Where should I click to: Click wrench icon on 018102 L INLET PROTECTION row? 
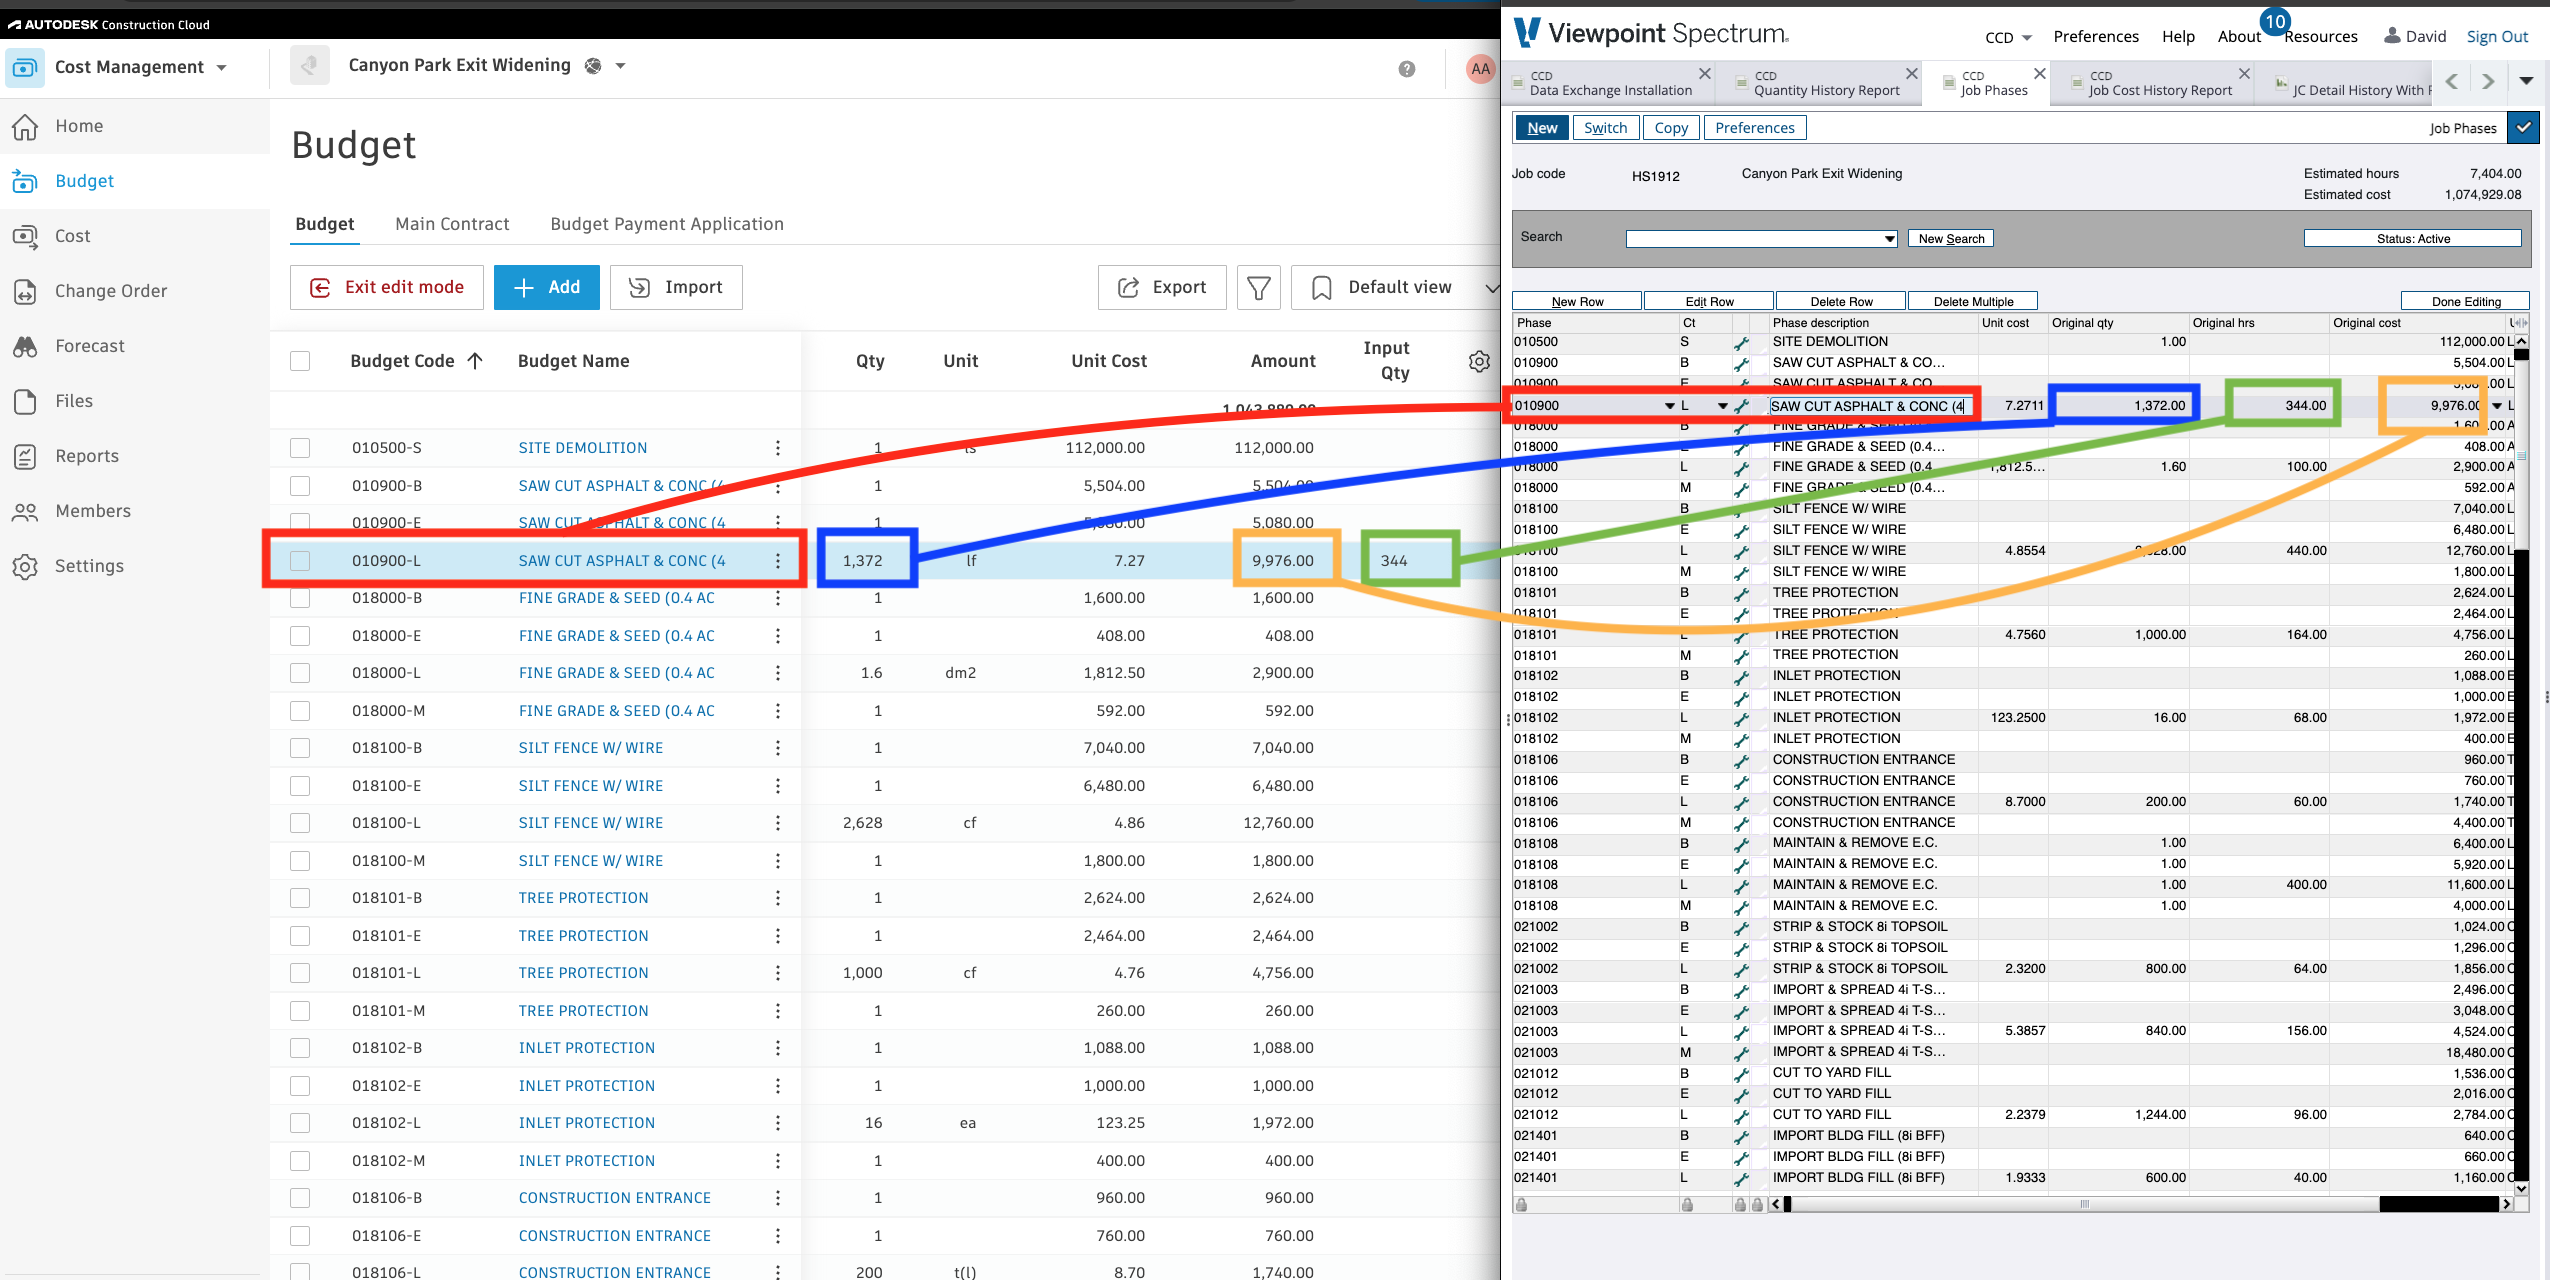pyautogui.click(x=1741, y=719)
